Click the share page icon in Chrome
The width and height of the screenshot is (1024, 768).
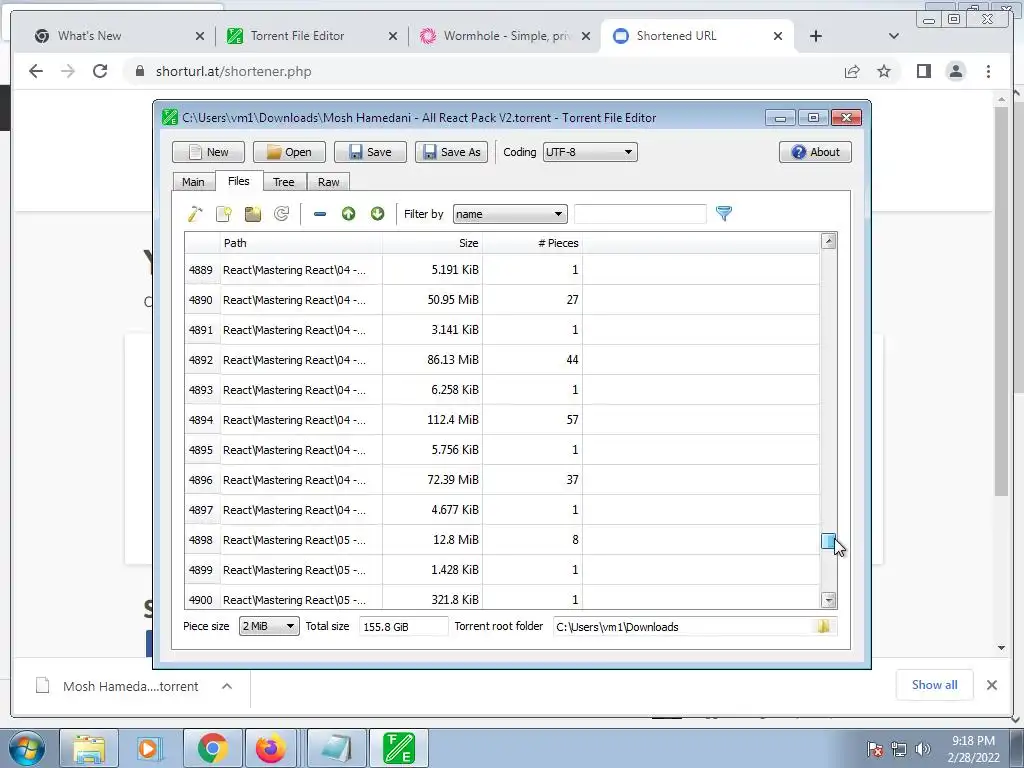tap(852, 71)
